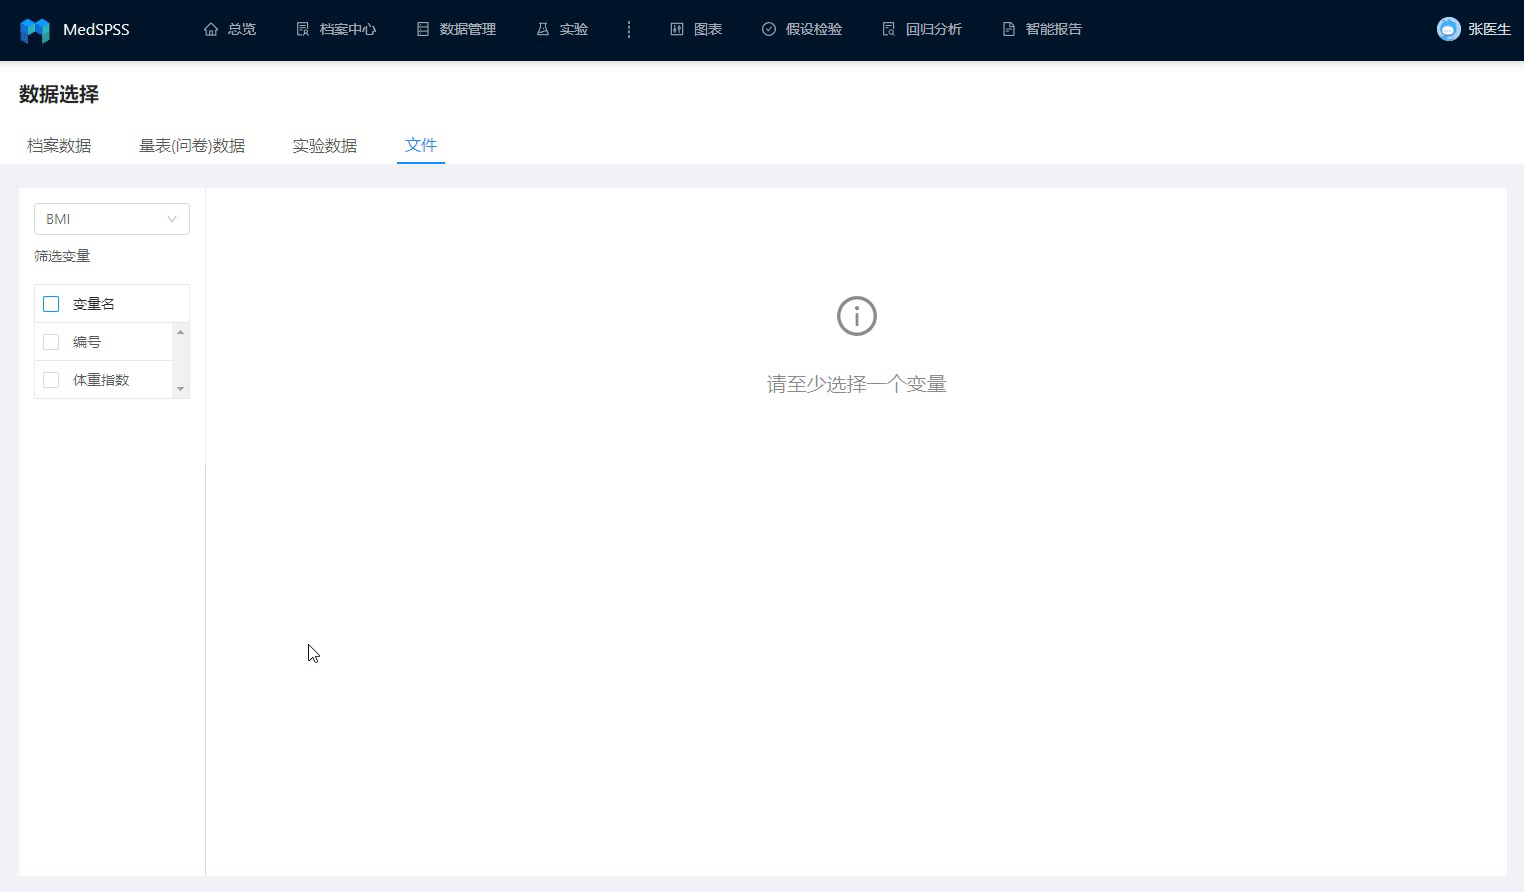Click the 档案中心 file search icon
1524x892 pixels.
tap(303, 30)
